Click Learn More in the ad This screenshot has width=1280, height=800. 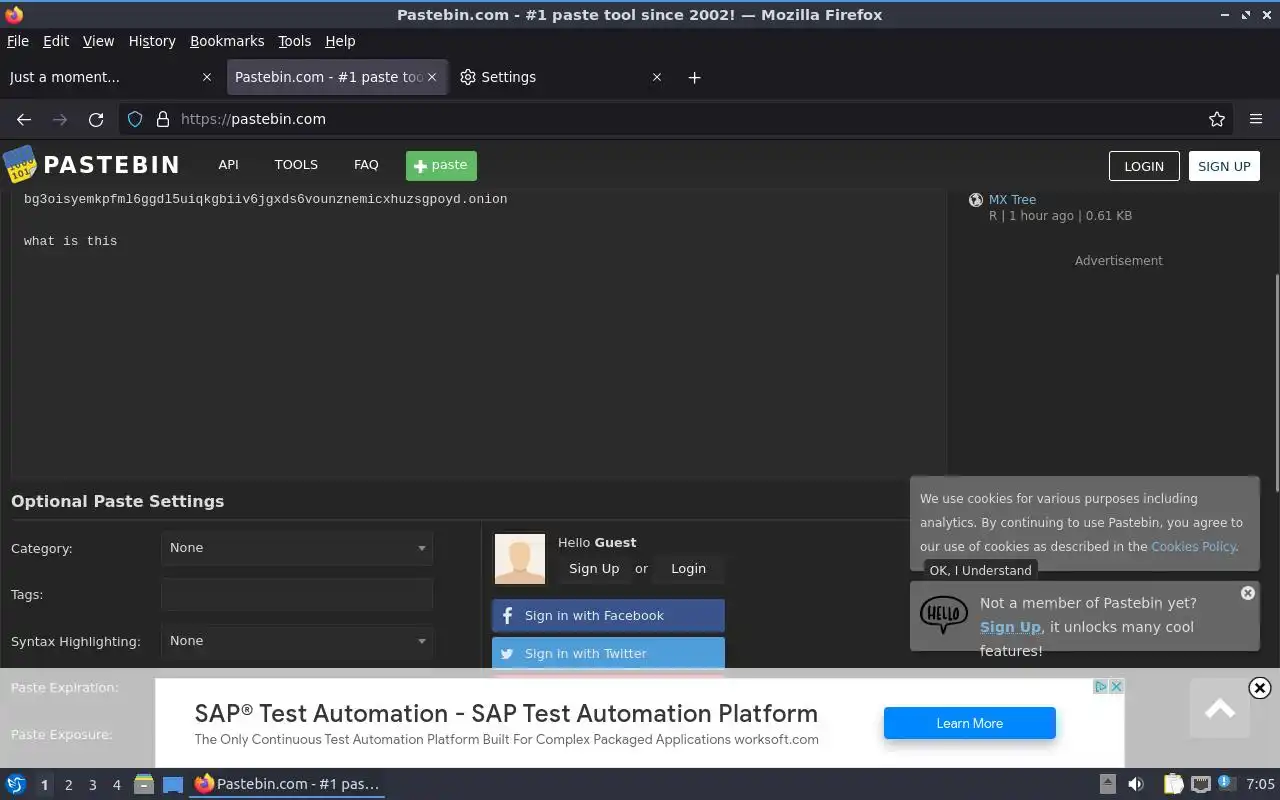click(x=969, y=723)
